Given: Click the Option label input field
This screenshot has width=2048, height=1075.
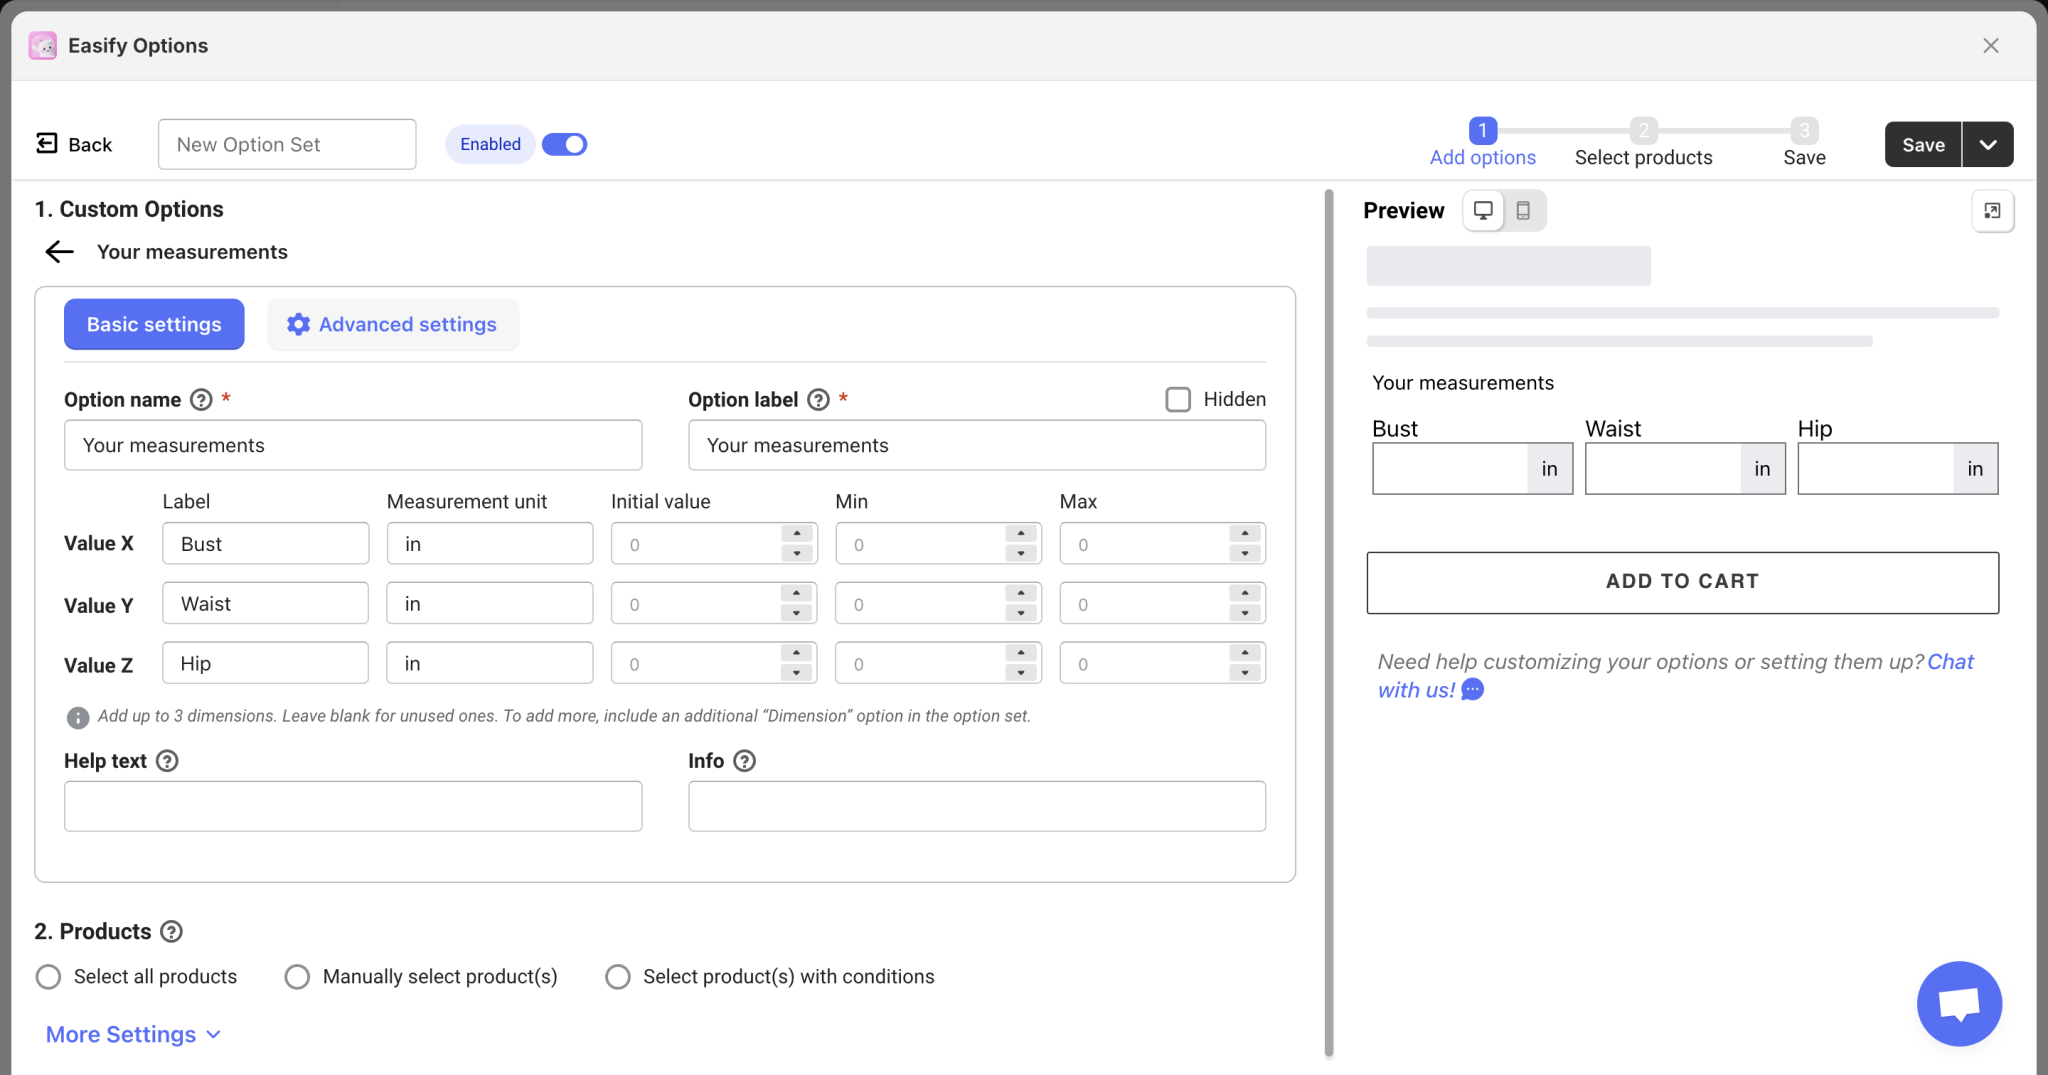Looking at the screenshot, I should [x=977, y=445].
